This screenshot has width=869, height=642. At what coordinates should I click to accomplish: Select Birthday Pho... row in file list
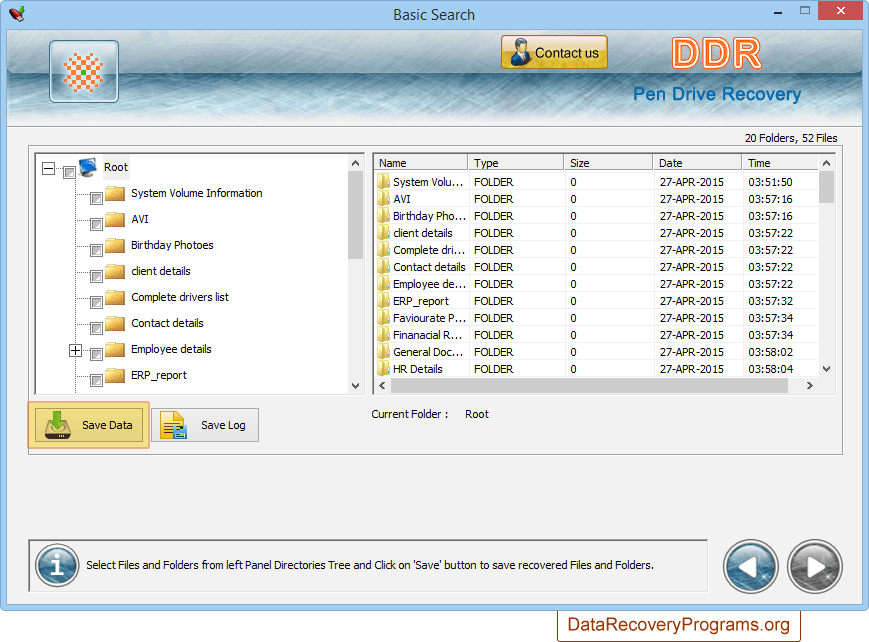pyautogui.click(x=596, y=216)
